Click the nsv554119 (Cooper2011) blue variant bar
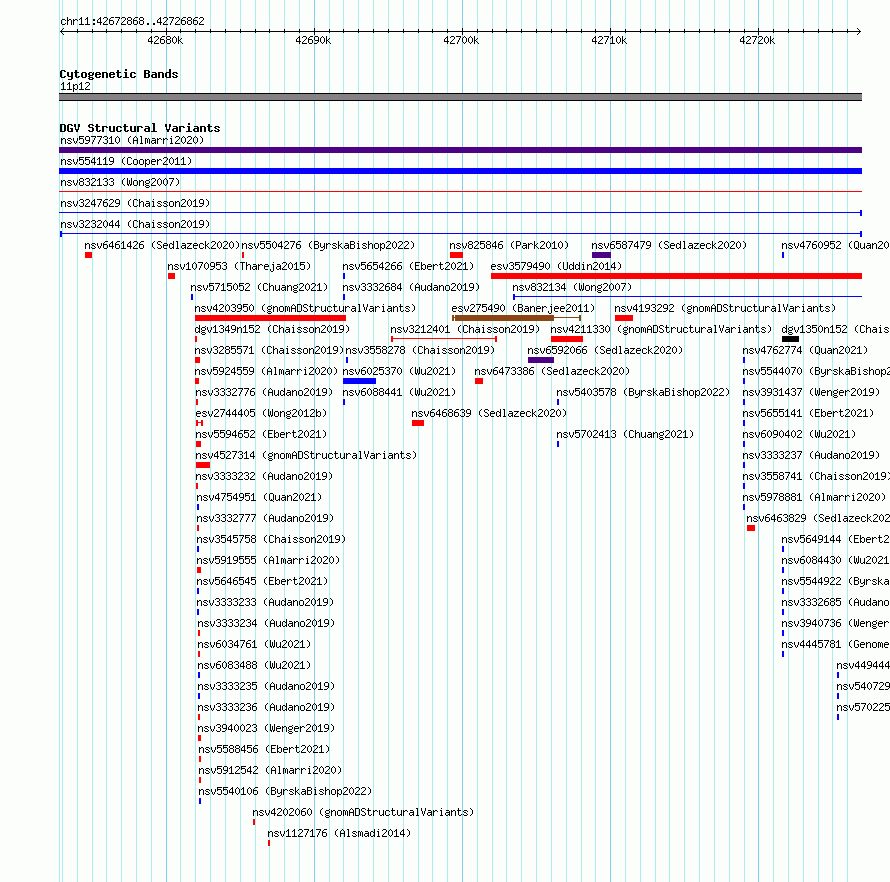The image size is (890, 882). tap(460, 171)
